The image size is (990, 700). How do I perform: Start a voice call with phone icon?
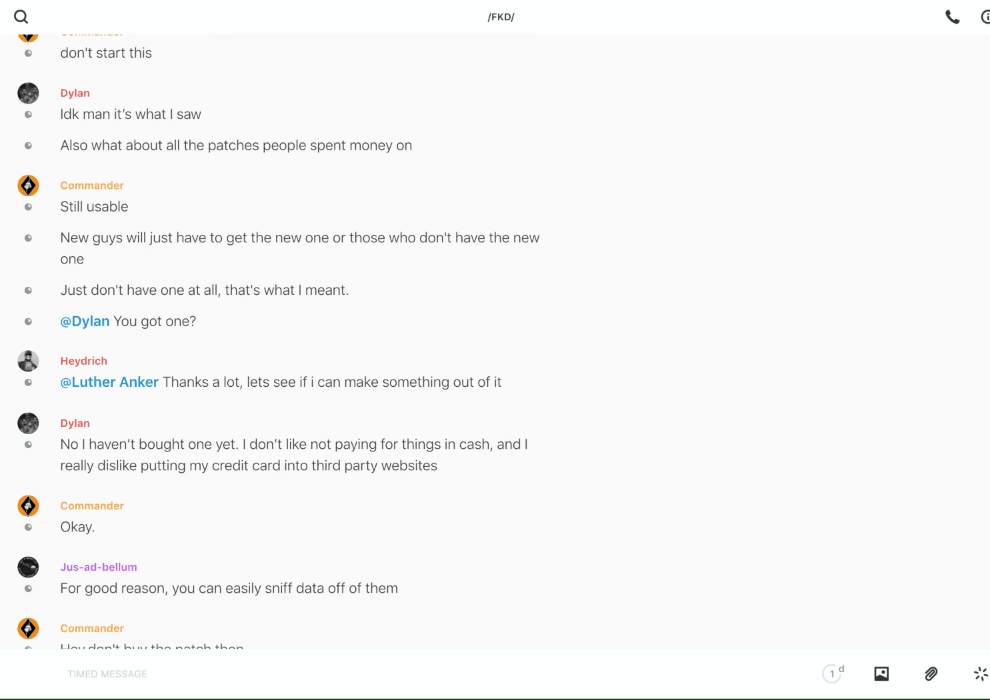pos(952,17)
